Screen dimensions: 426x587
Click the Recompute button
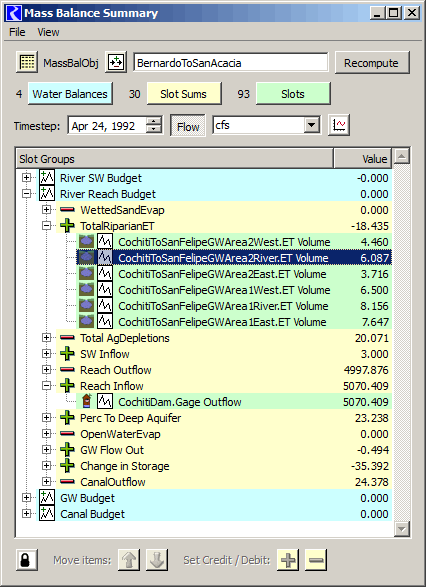[x=372, y=63]
